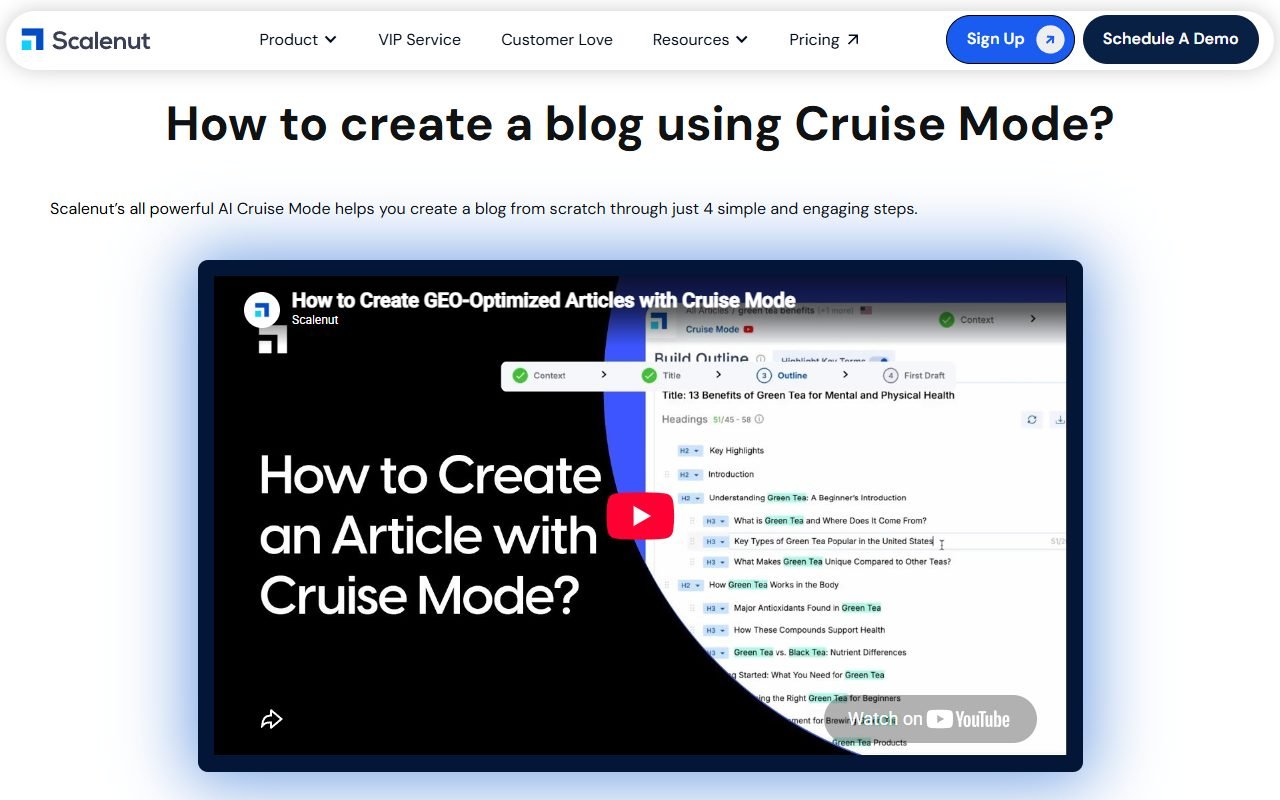Click the Scalenut logo in the header
The image size is (1280, 800).
(86, 40)
